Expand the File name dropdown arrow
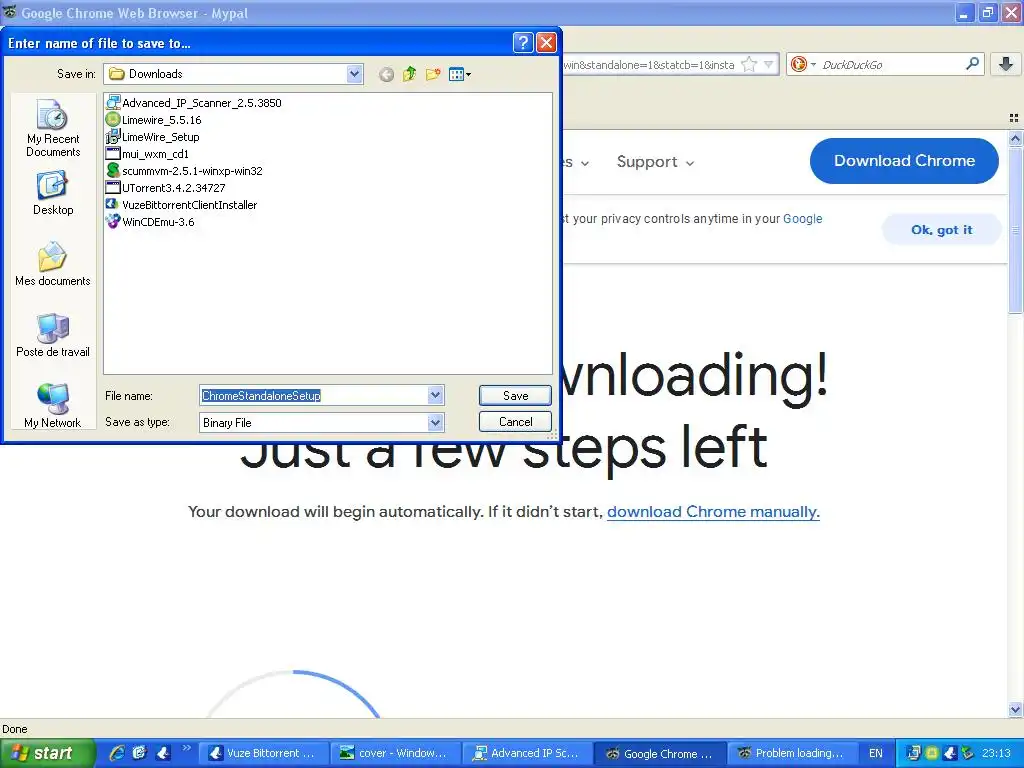Image resolution: width=1024 pixels, height=768 pixels. [x=436, y=395]
